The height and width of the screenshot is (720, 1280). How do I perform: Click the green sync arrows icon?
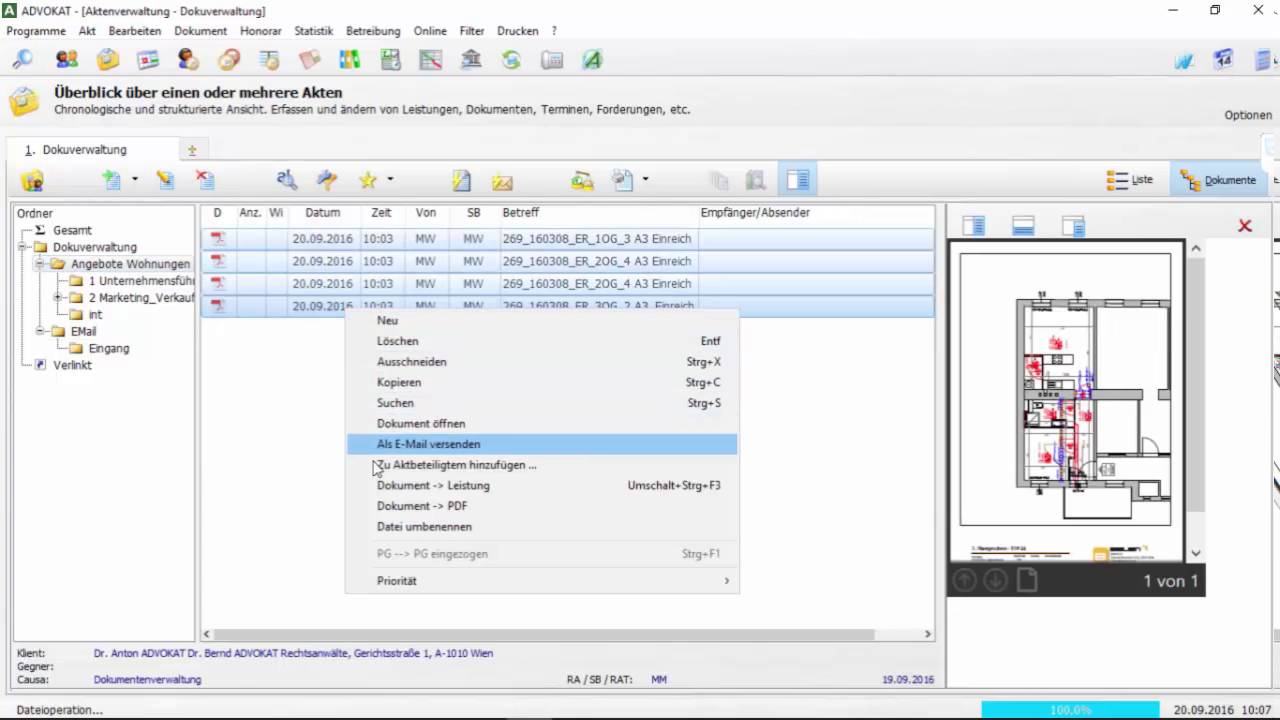pyautogui.click(x=511, y=60)
